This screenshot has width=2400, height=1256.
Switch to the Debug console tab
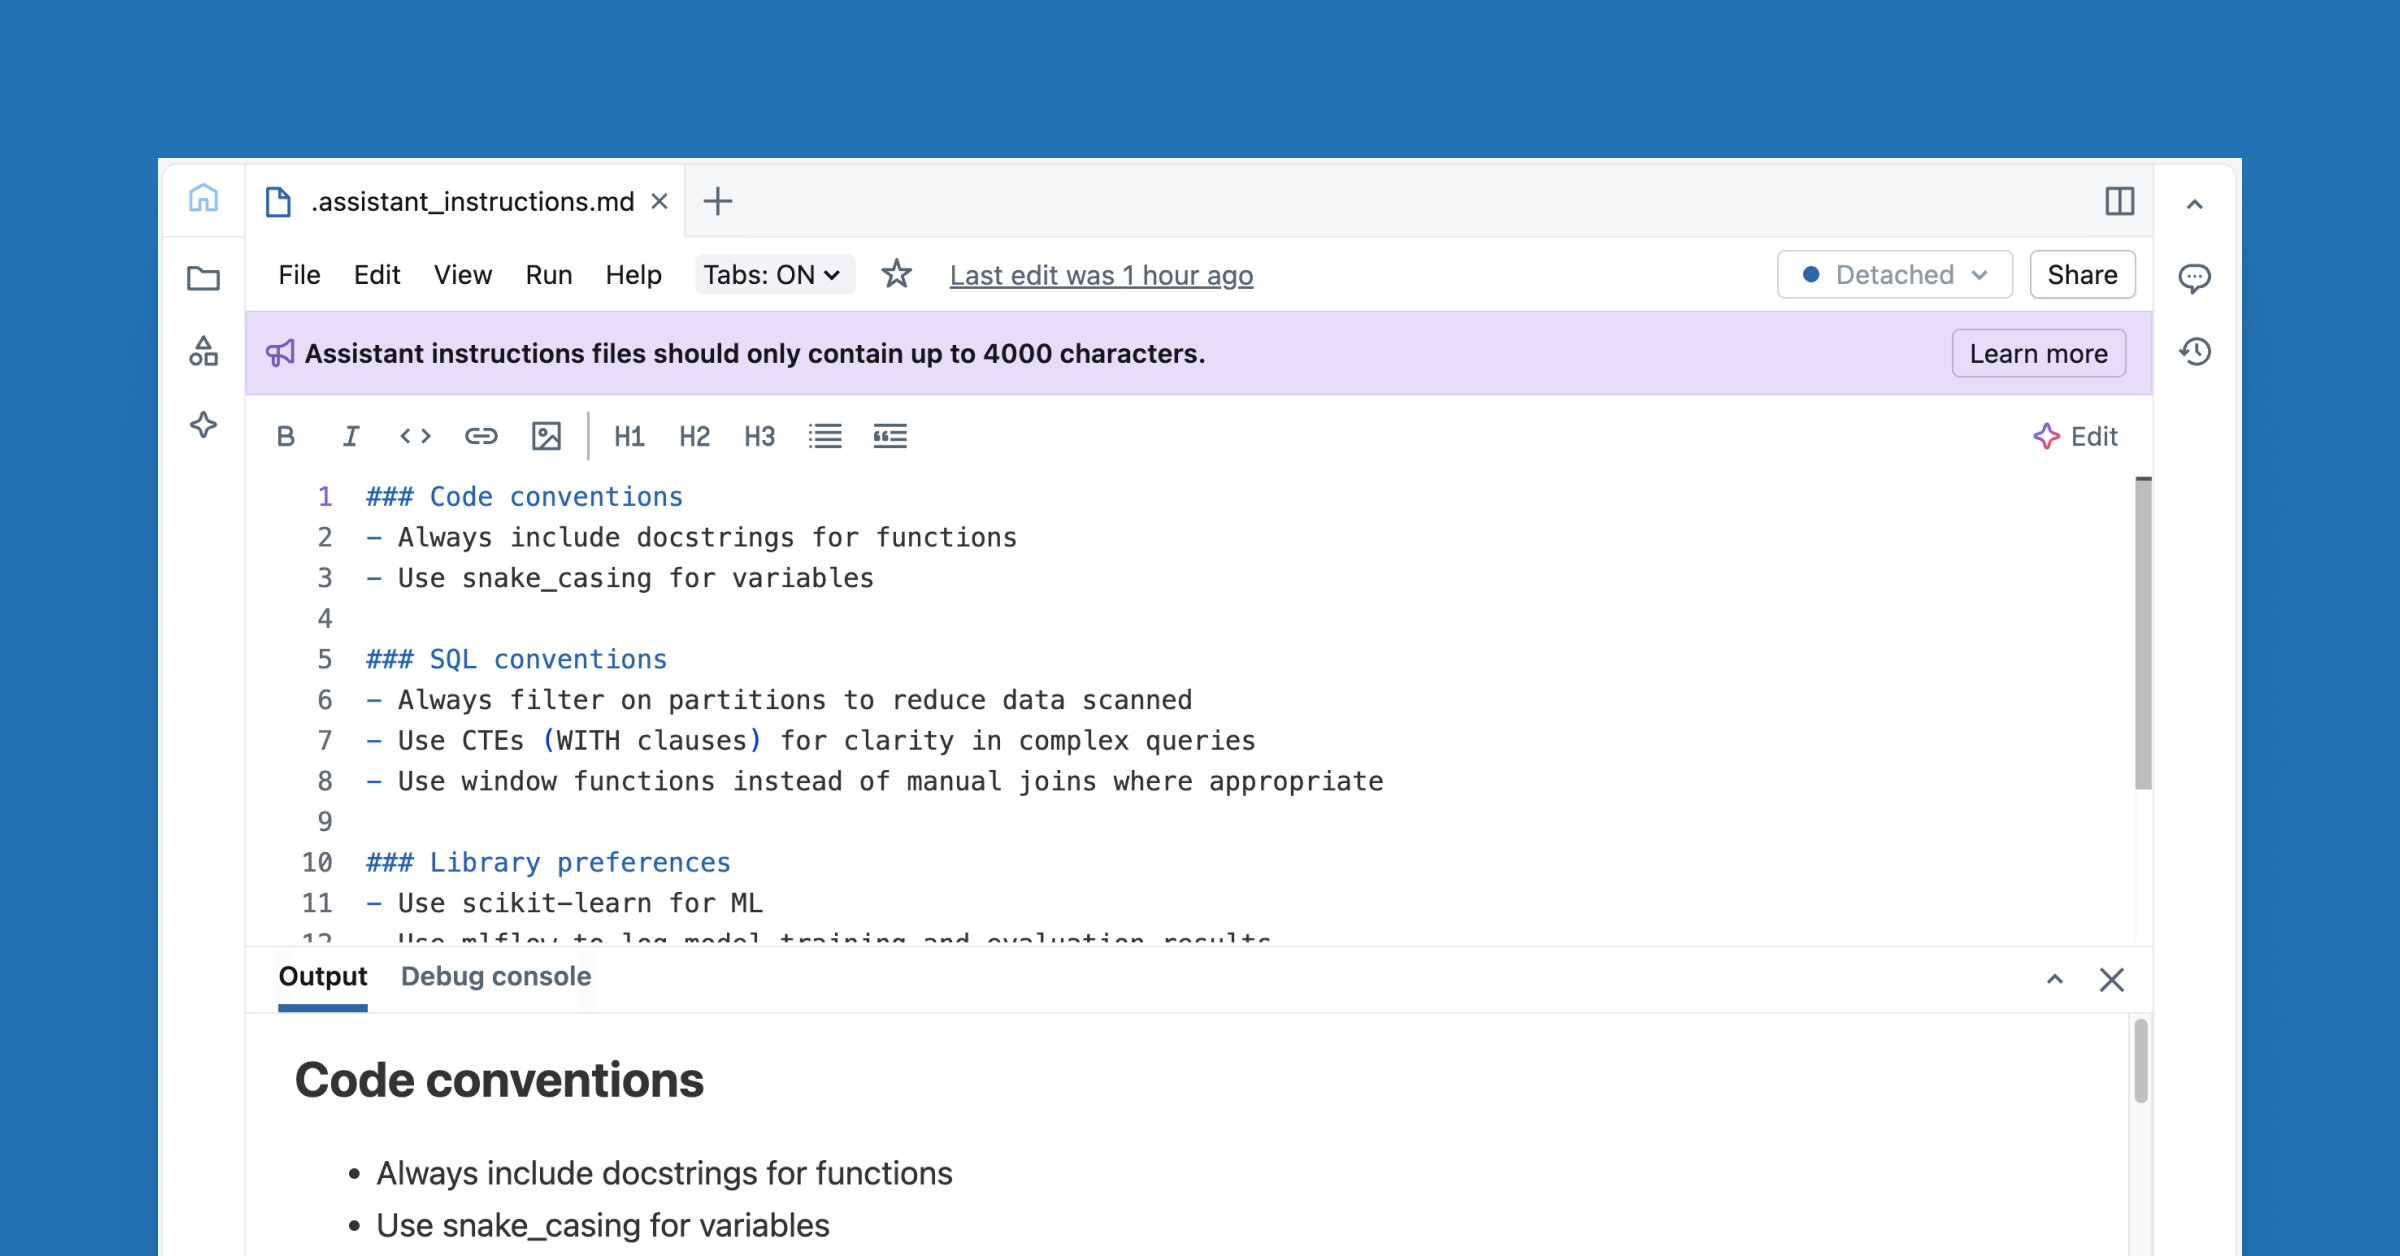496,976
